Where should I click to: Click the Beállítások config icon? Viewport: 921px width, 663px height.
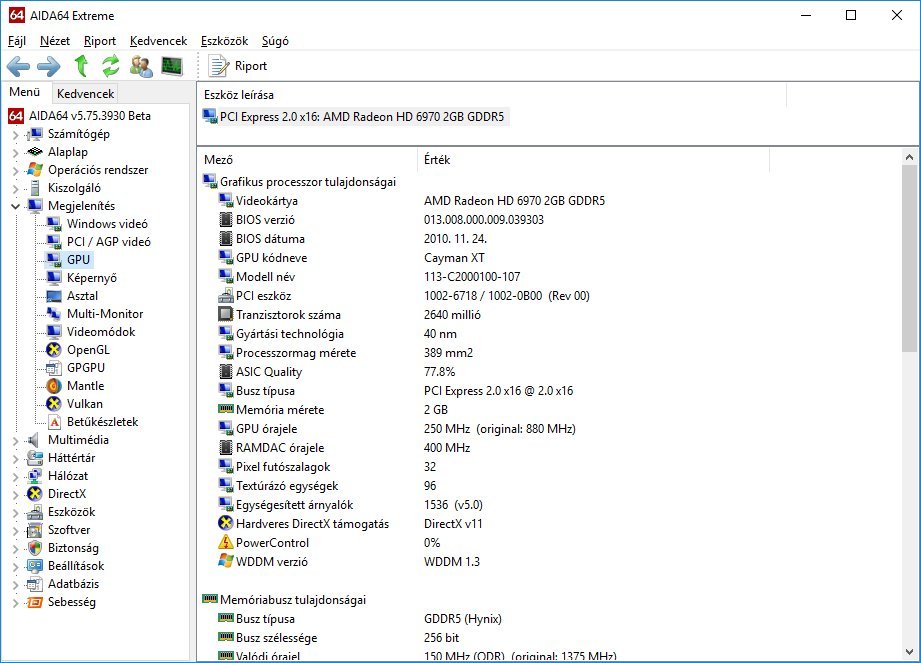35,566
